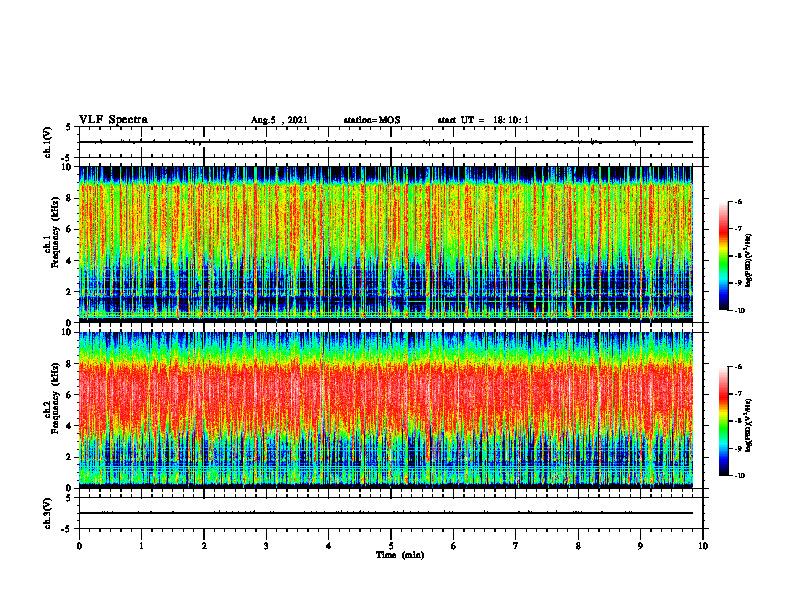Image resolution: width=792 pixels, height=612 pixels.
Task: Click the 'ch.3(V)' axis label
Action: coord(48,513)
